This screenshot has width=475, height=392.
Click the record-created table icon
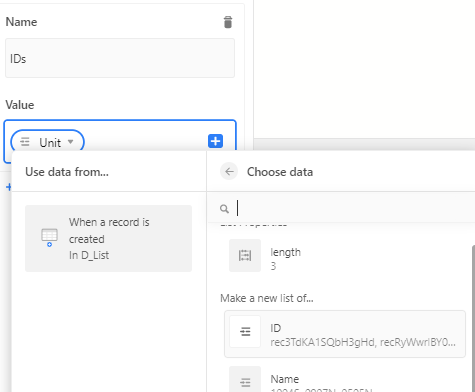49,238
